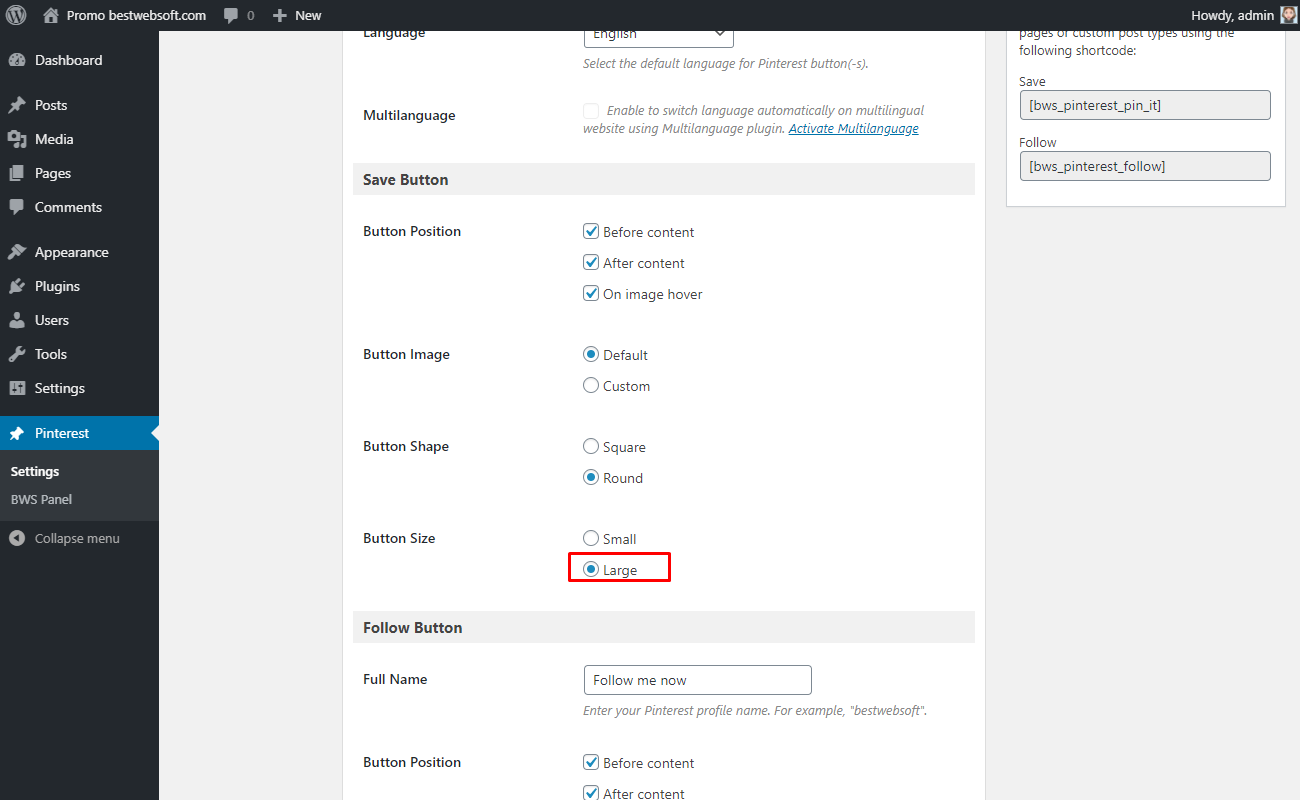This screenshot has width=1300, height=800.
Task: Select Large button size
Action: (x=591, y=570)
